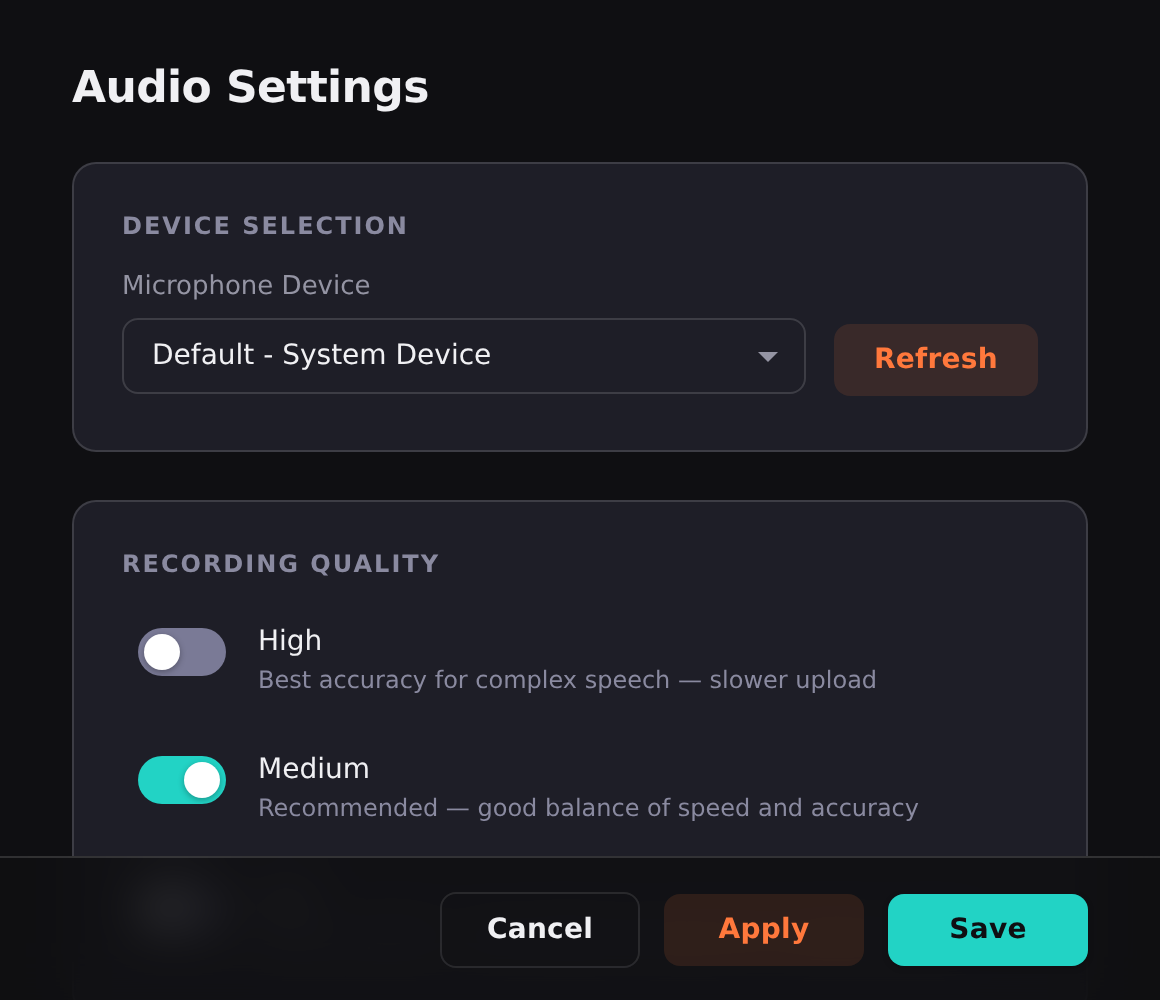1160x1000 pixels.
Task: Click the "slower upload" description under High
Action: [x=567, y=680]
